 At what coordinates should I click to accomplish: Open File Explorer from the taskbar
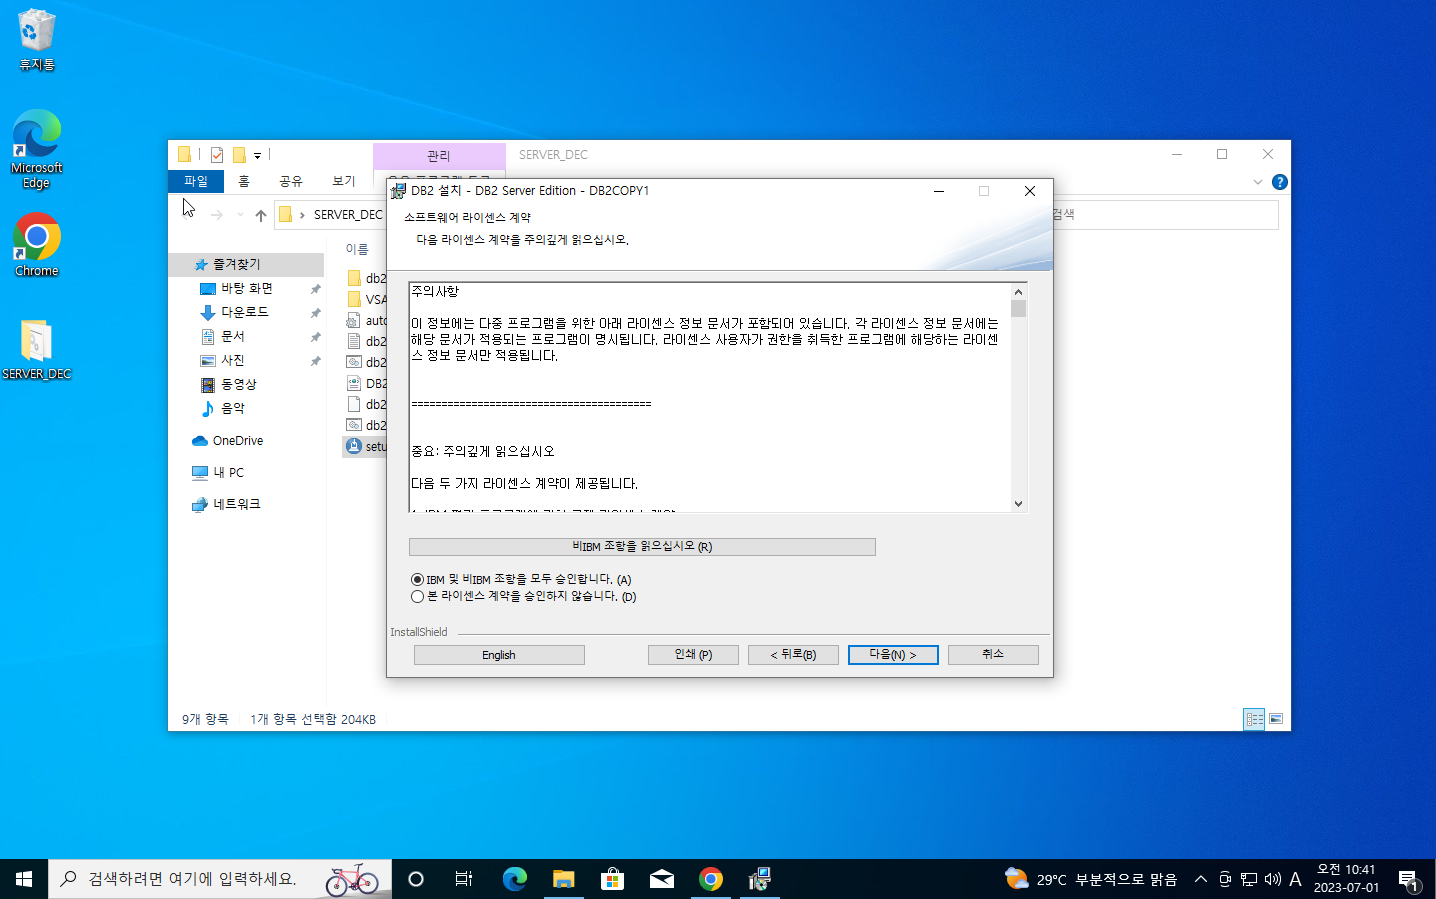[x=563, y=879]
